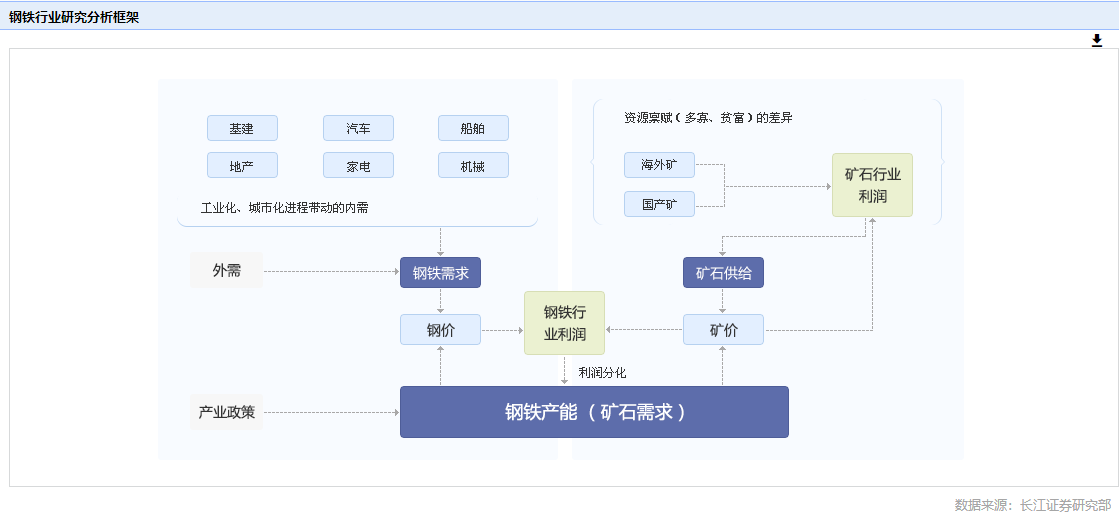Click the 矿价 box
The width and height of the screenshot is (1119, 532).
(x=723, y=330)
